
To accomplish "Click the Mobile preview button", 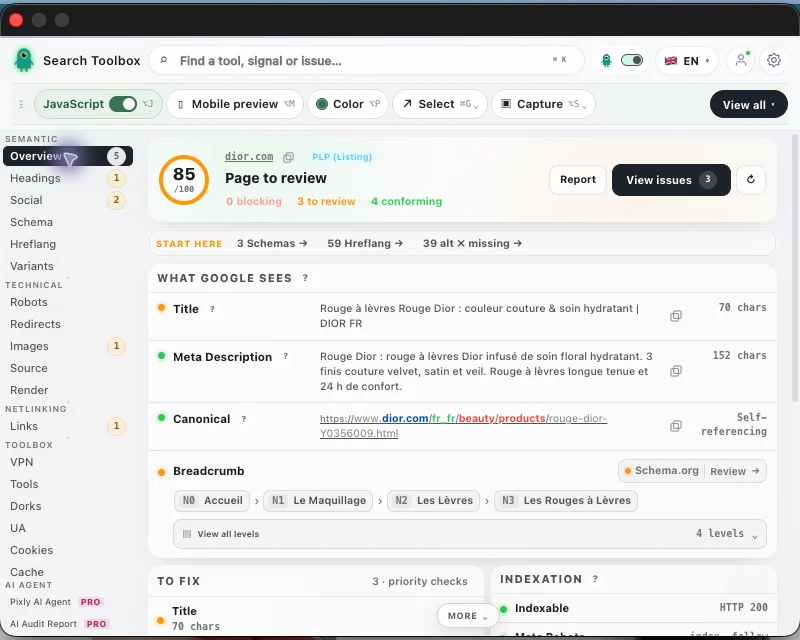I will click(235, 104).
